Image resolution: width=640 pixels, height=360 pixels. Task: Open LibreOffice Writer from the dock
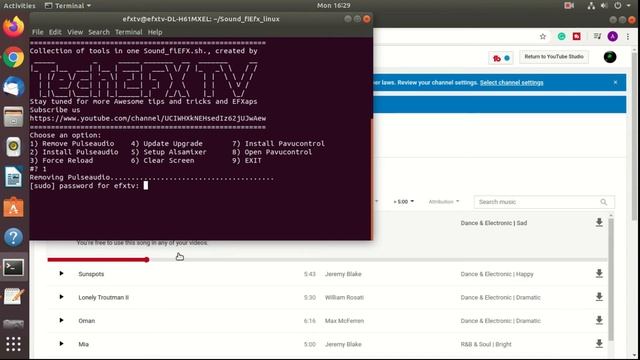(13, 177)
